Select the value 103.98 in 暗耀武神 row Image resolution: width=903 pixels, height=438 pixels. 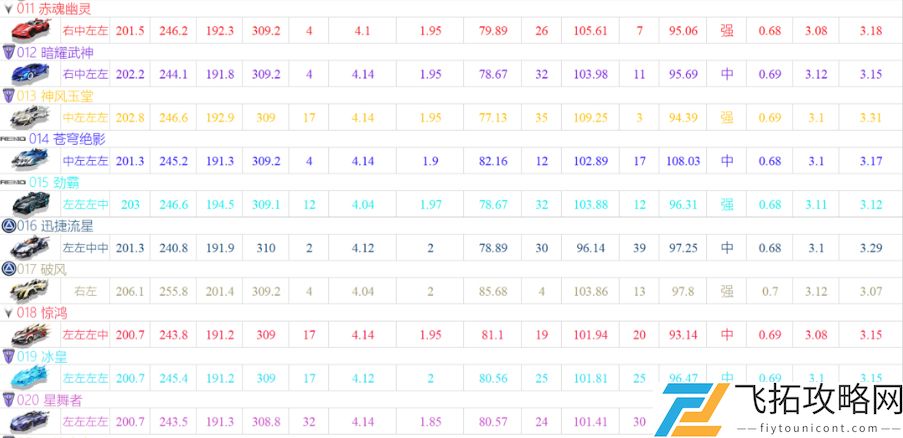(x=590, y=74)
